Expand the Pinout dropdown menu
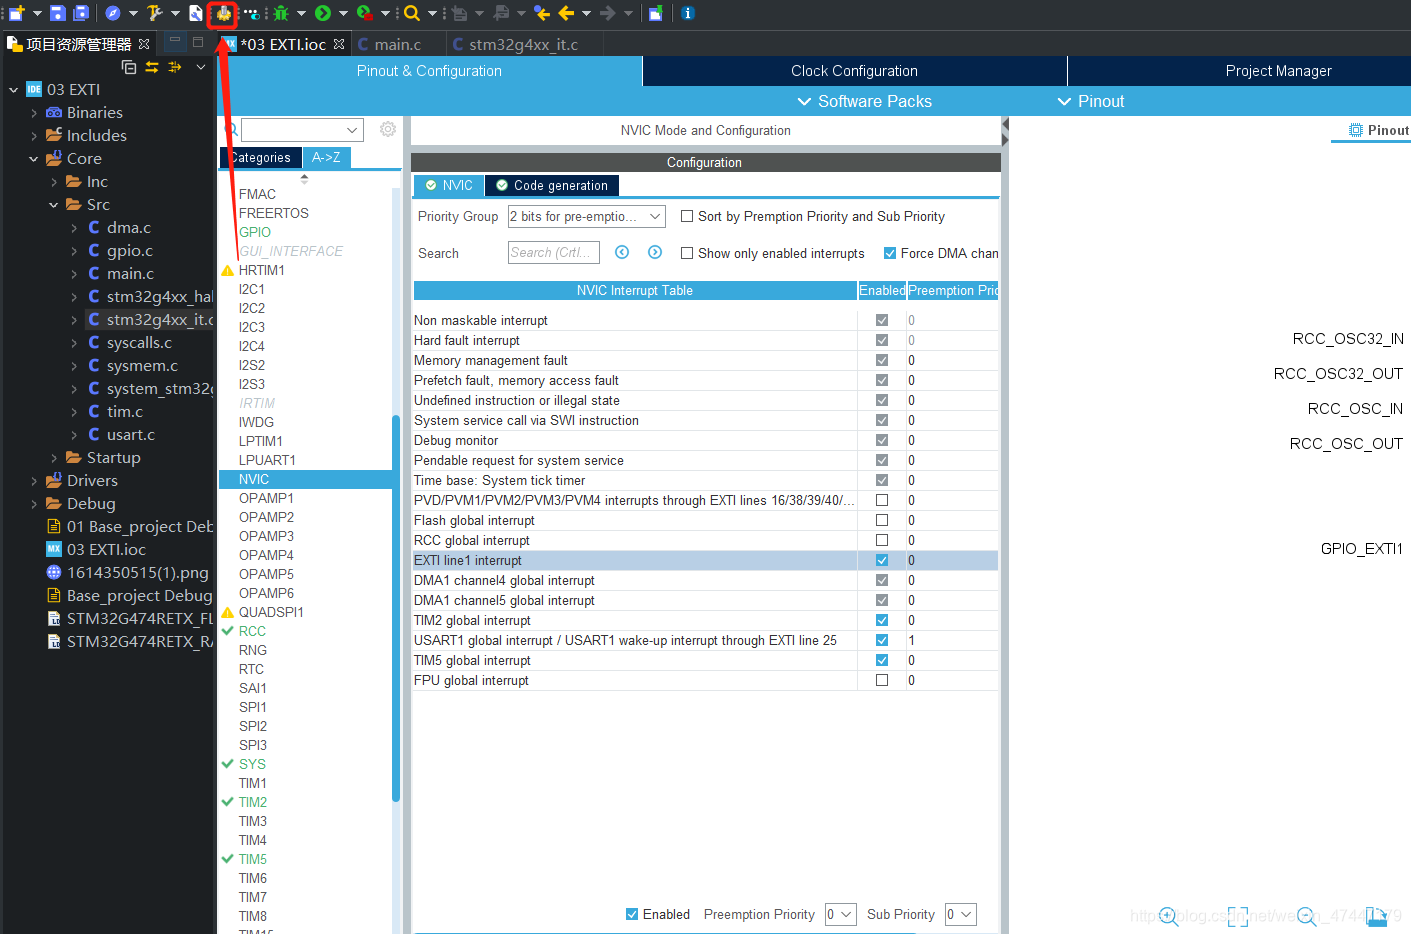This screenshot has width=1411, height=934. [x=1090, y=101]
